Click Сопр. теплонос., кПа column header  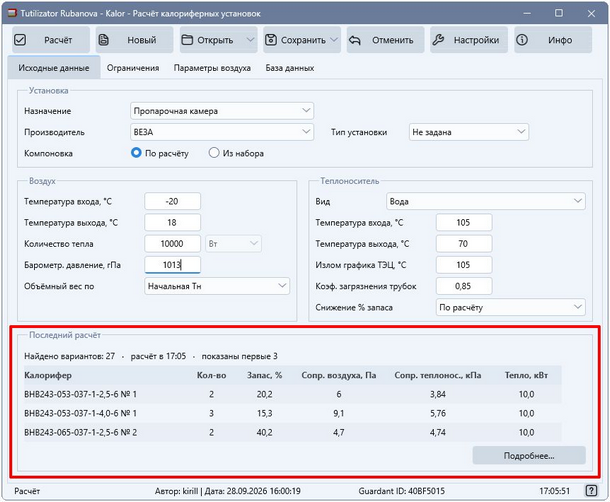click(x=438, y=376)
